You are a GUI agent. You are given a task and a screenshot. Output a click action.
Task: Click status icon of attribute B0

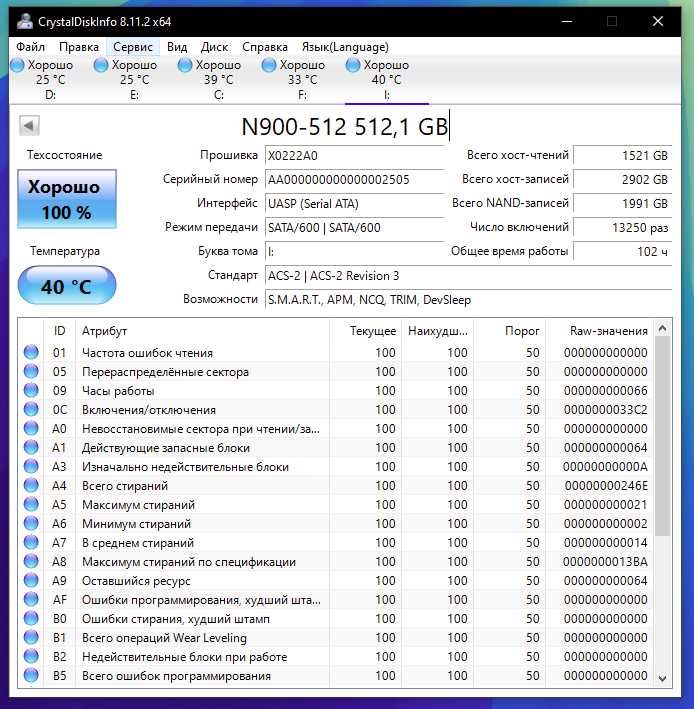(x=31, y=618)
